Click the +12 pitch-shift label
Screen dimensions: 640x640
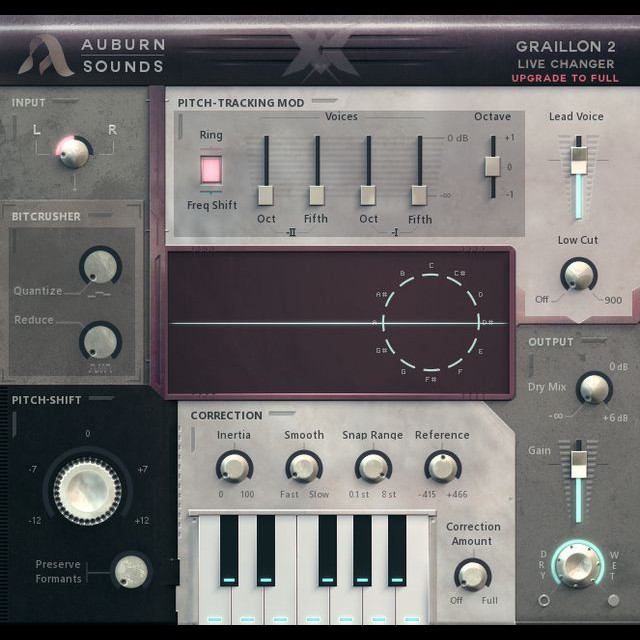pyautogui.click(x=142, y=520)
